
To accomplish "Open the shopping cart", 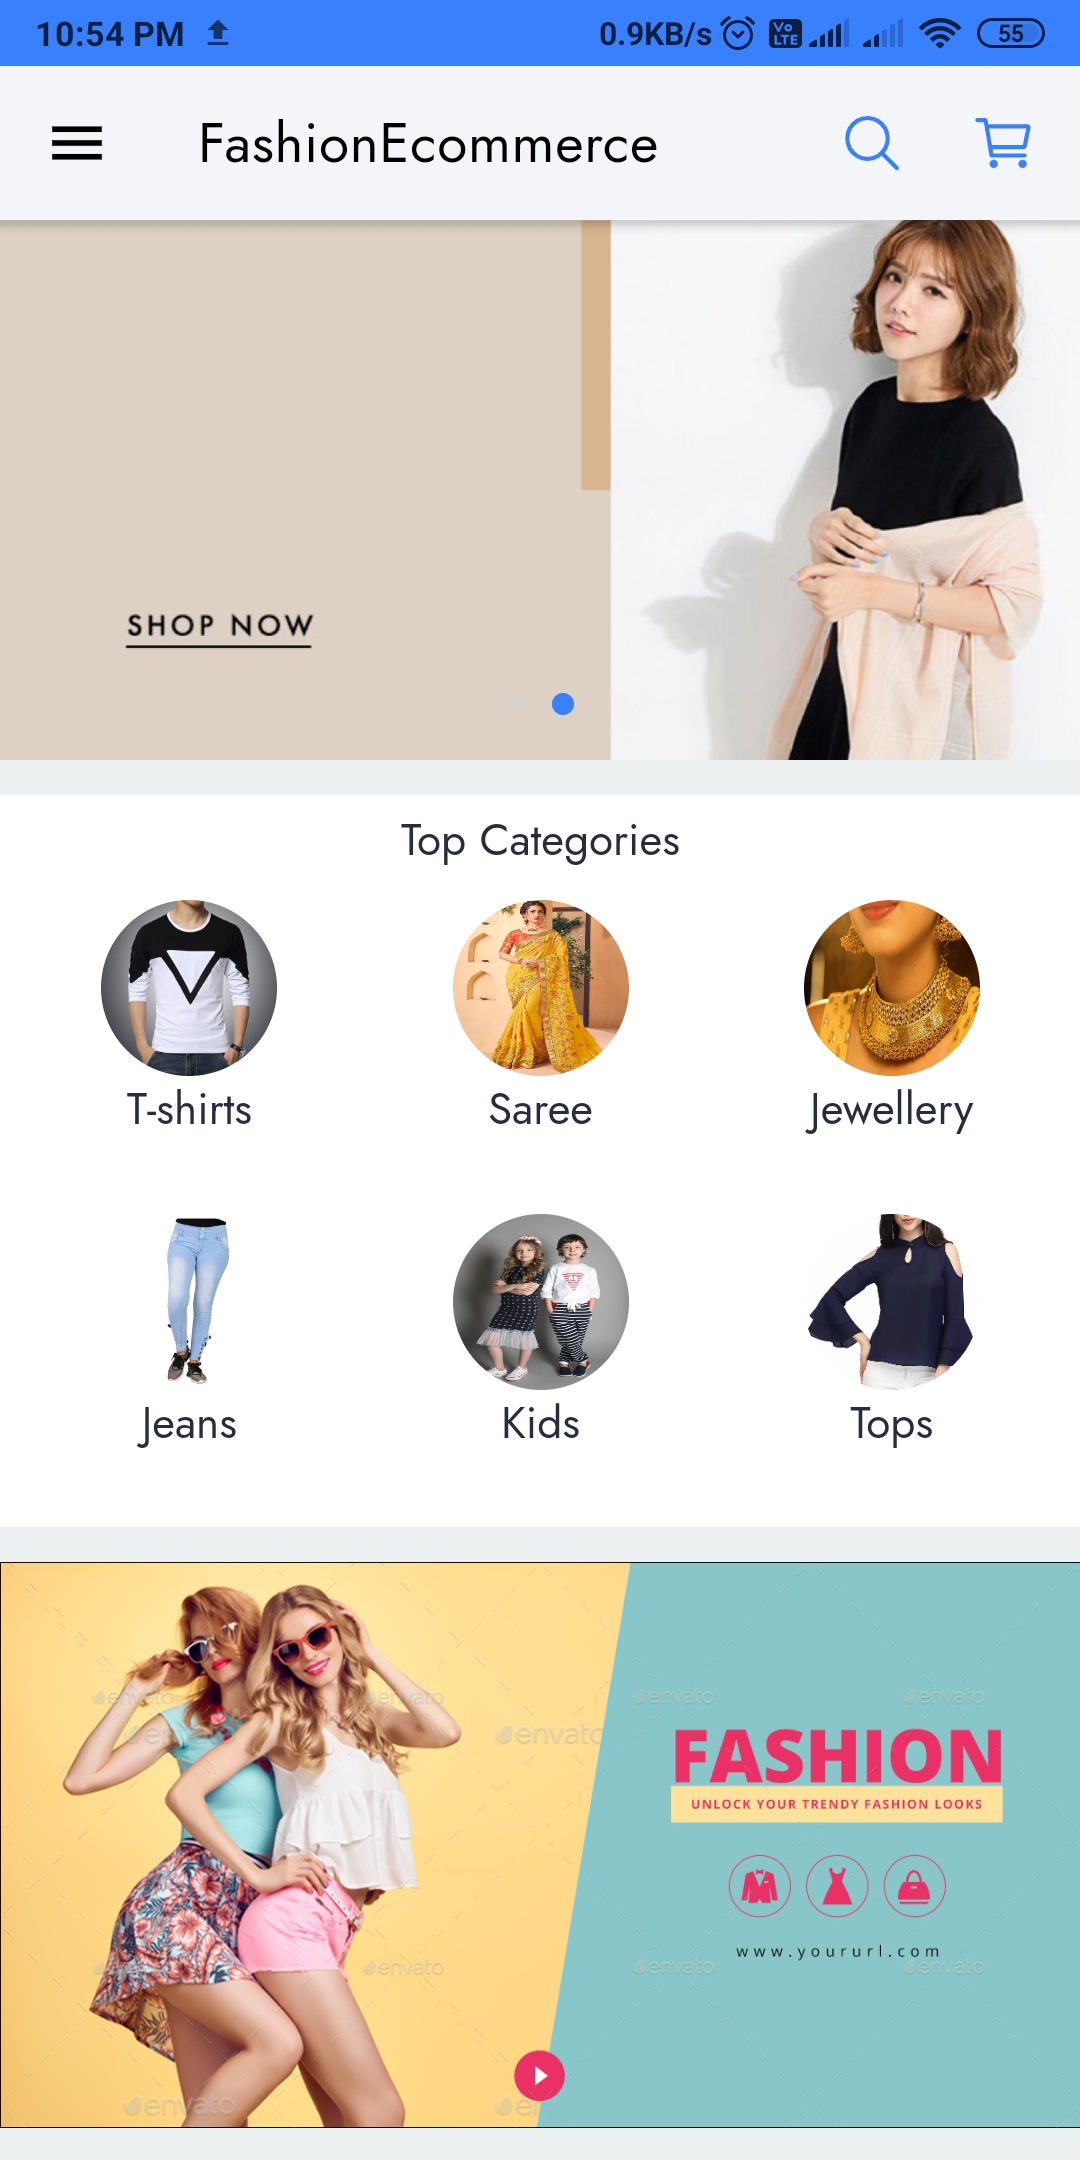I will [1003, 144].
